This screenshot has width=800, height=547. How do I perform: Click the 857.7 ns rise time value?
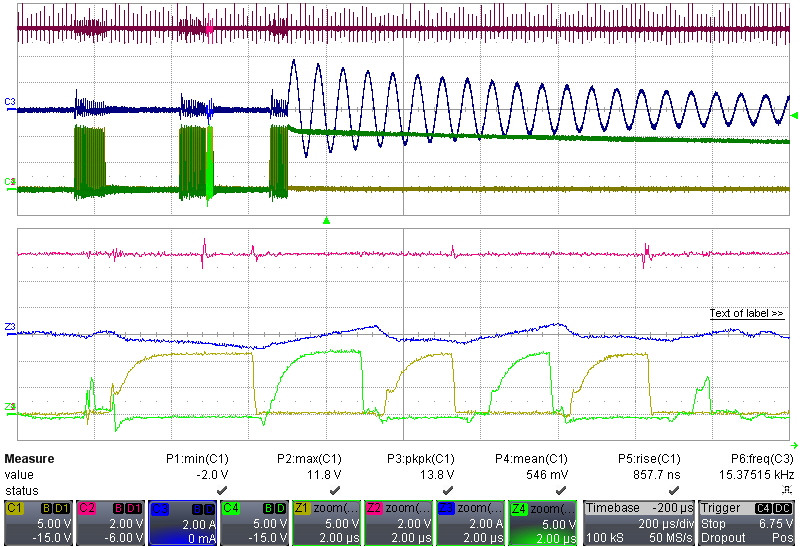657,475
